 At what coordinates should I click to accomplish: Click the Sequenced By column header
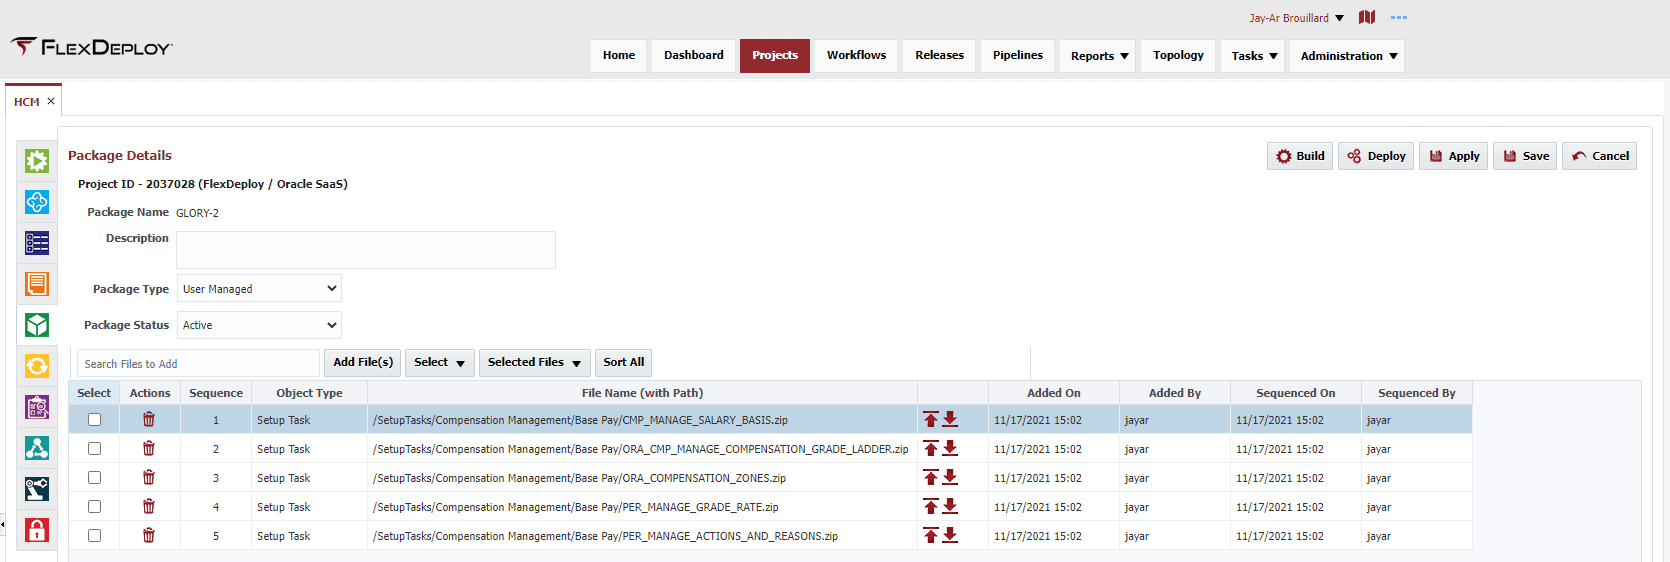(1416, 393)
